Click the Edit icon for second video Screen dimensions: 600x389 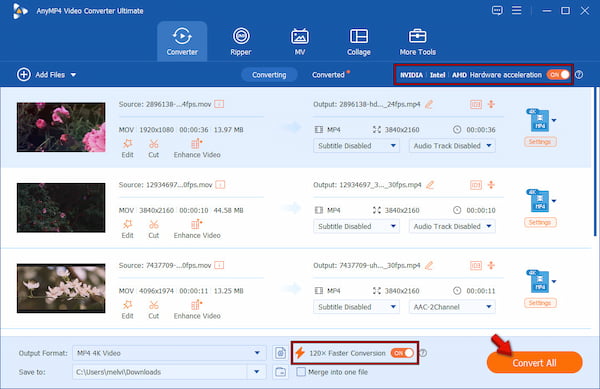tap(127, 225)
